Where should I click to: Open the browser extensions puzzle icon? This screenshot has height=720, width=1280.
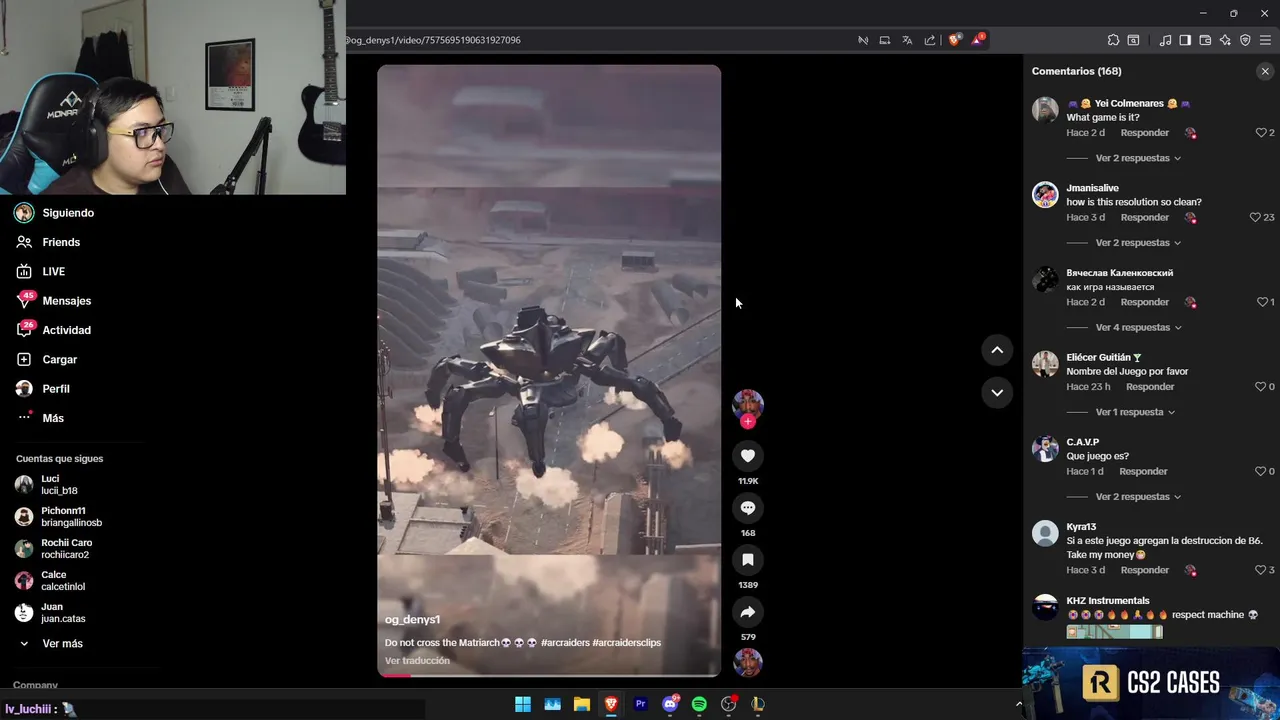[1113, 40]
